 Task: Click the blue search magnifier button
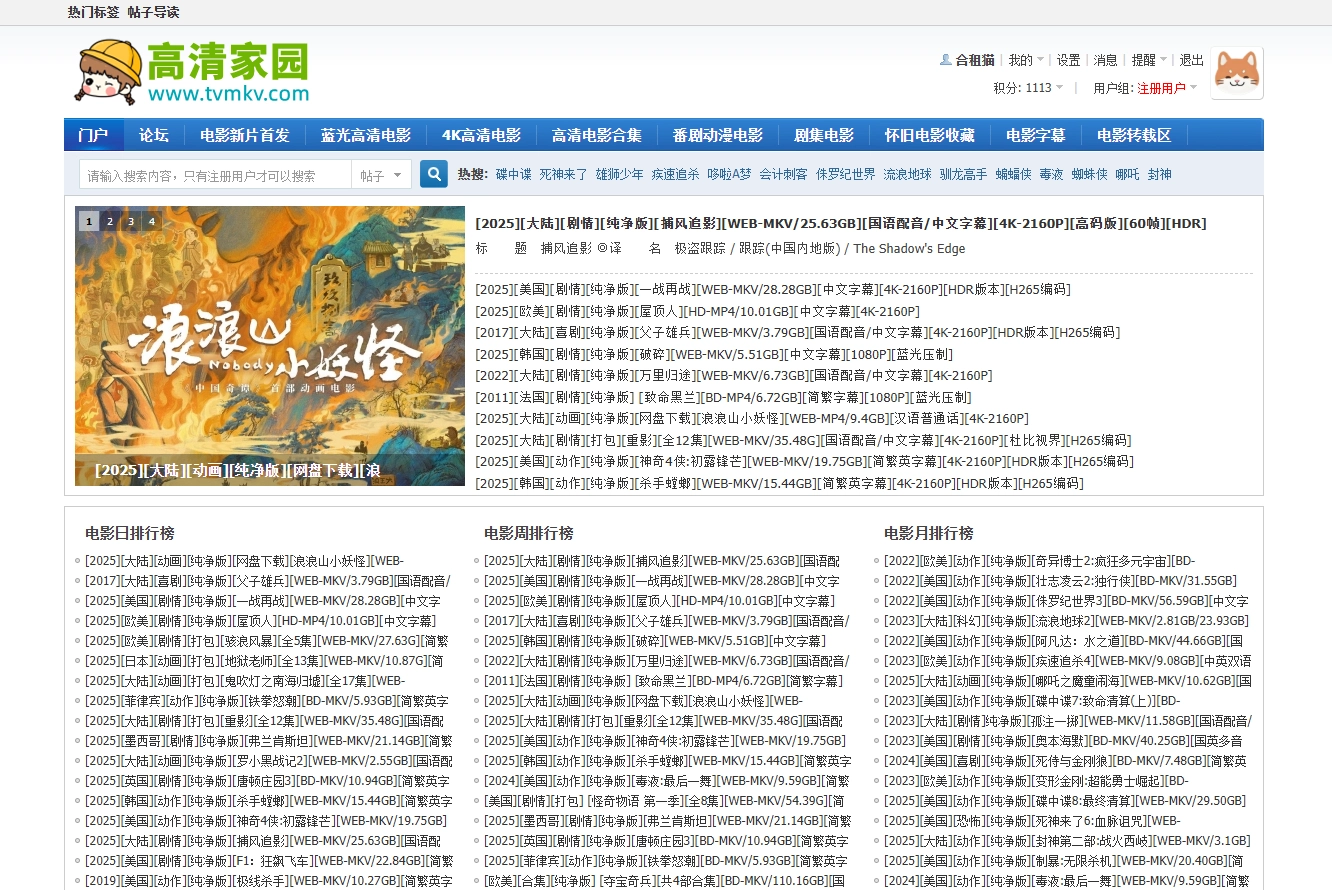tap(433, 174)
